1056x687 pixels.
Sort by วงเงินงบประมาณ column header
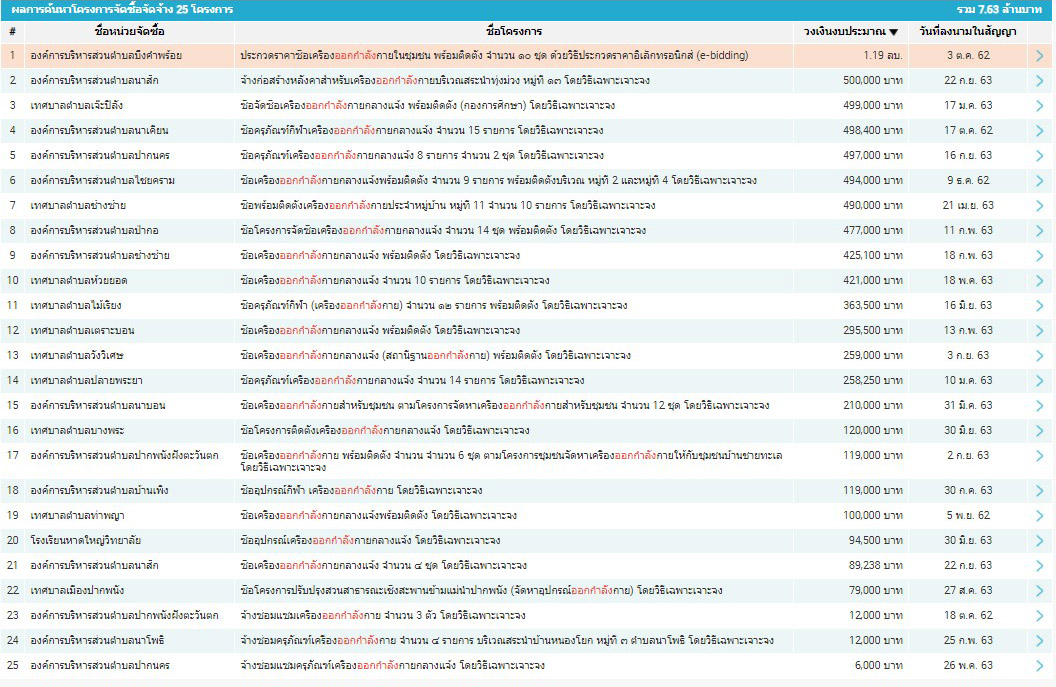(x=843, y=31)
